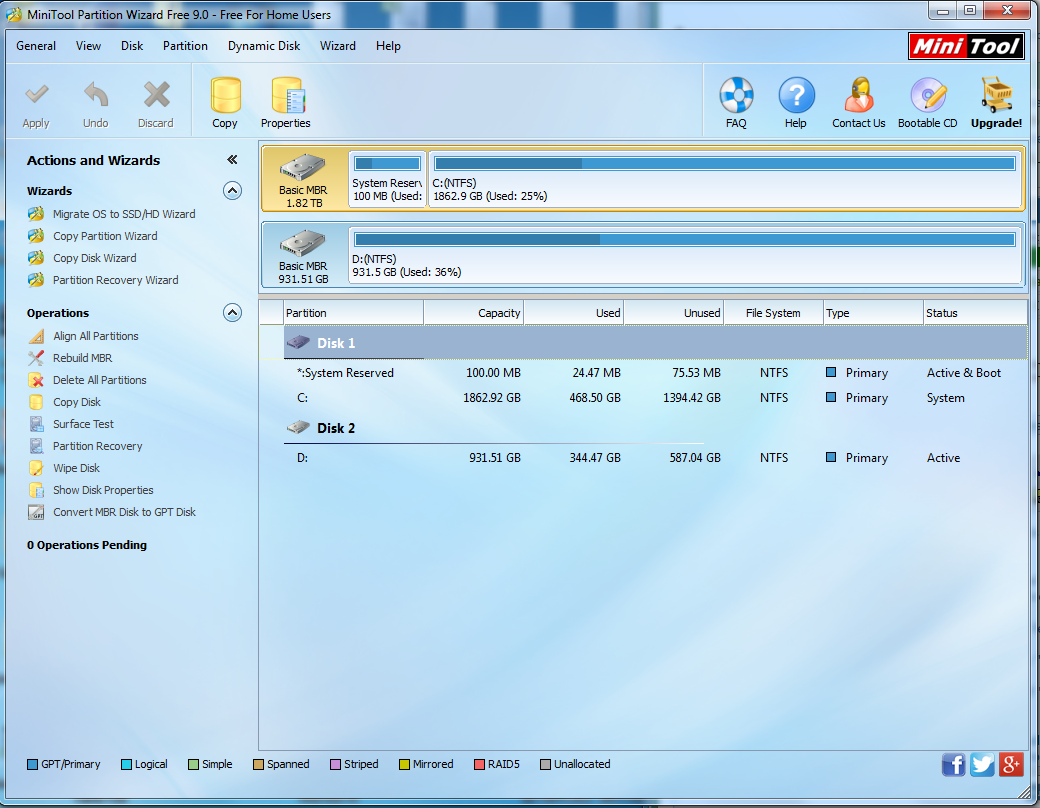Select the D: partition row

[x=655, y=458]
